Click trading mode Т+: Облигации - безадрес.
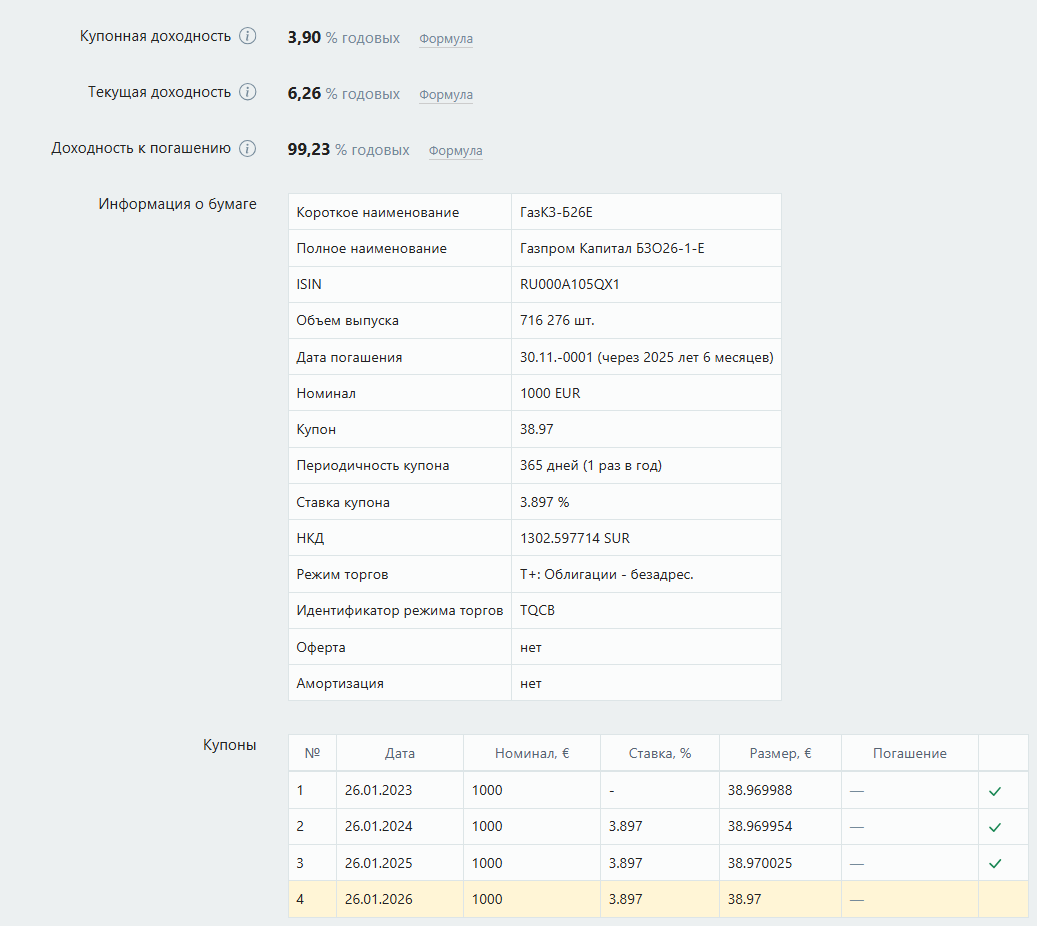 (606, 574)
